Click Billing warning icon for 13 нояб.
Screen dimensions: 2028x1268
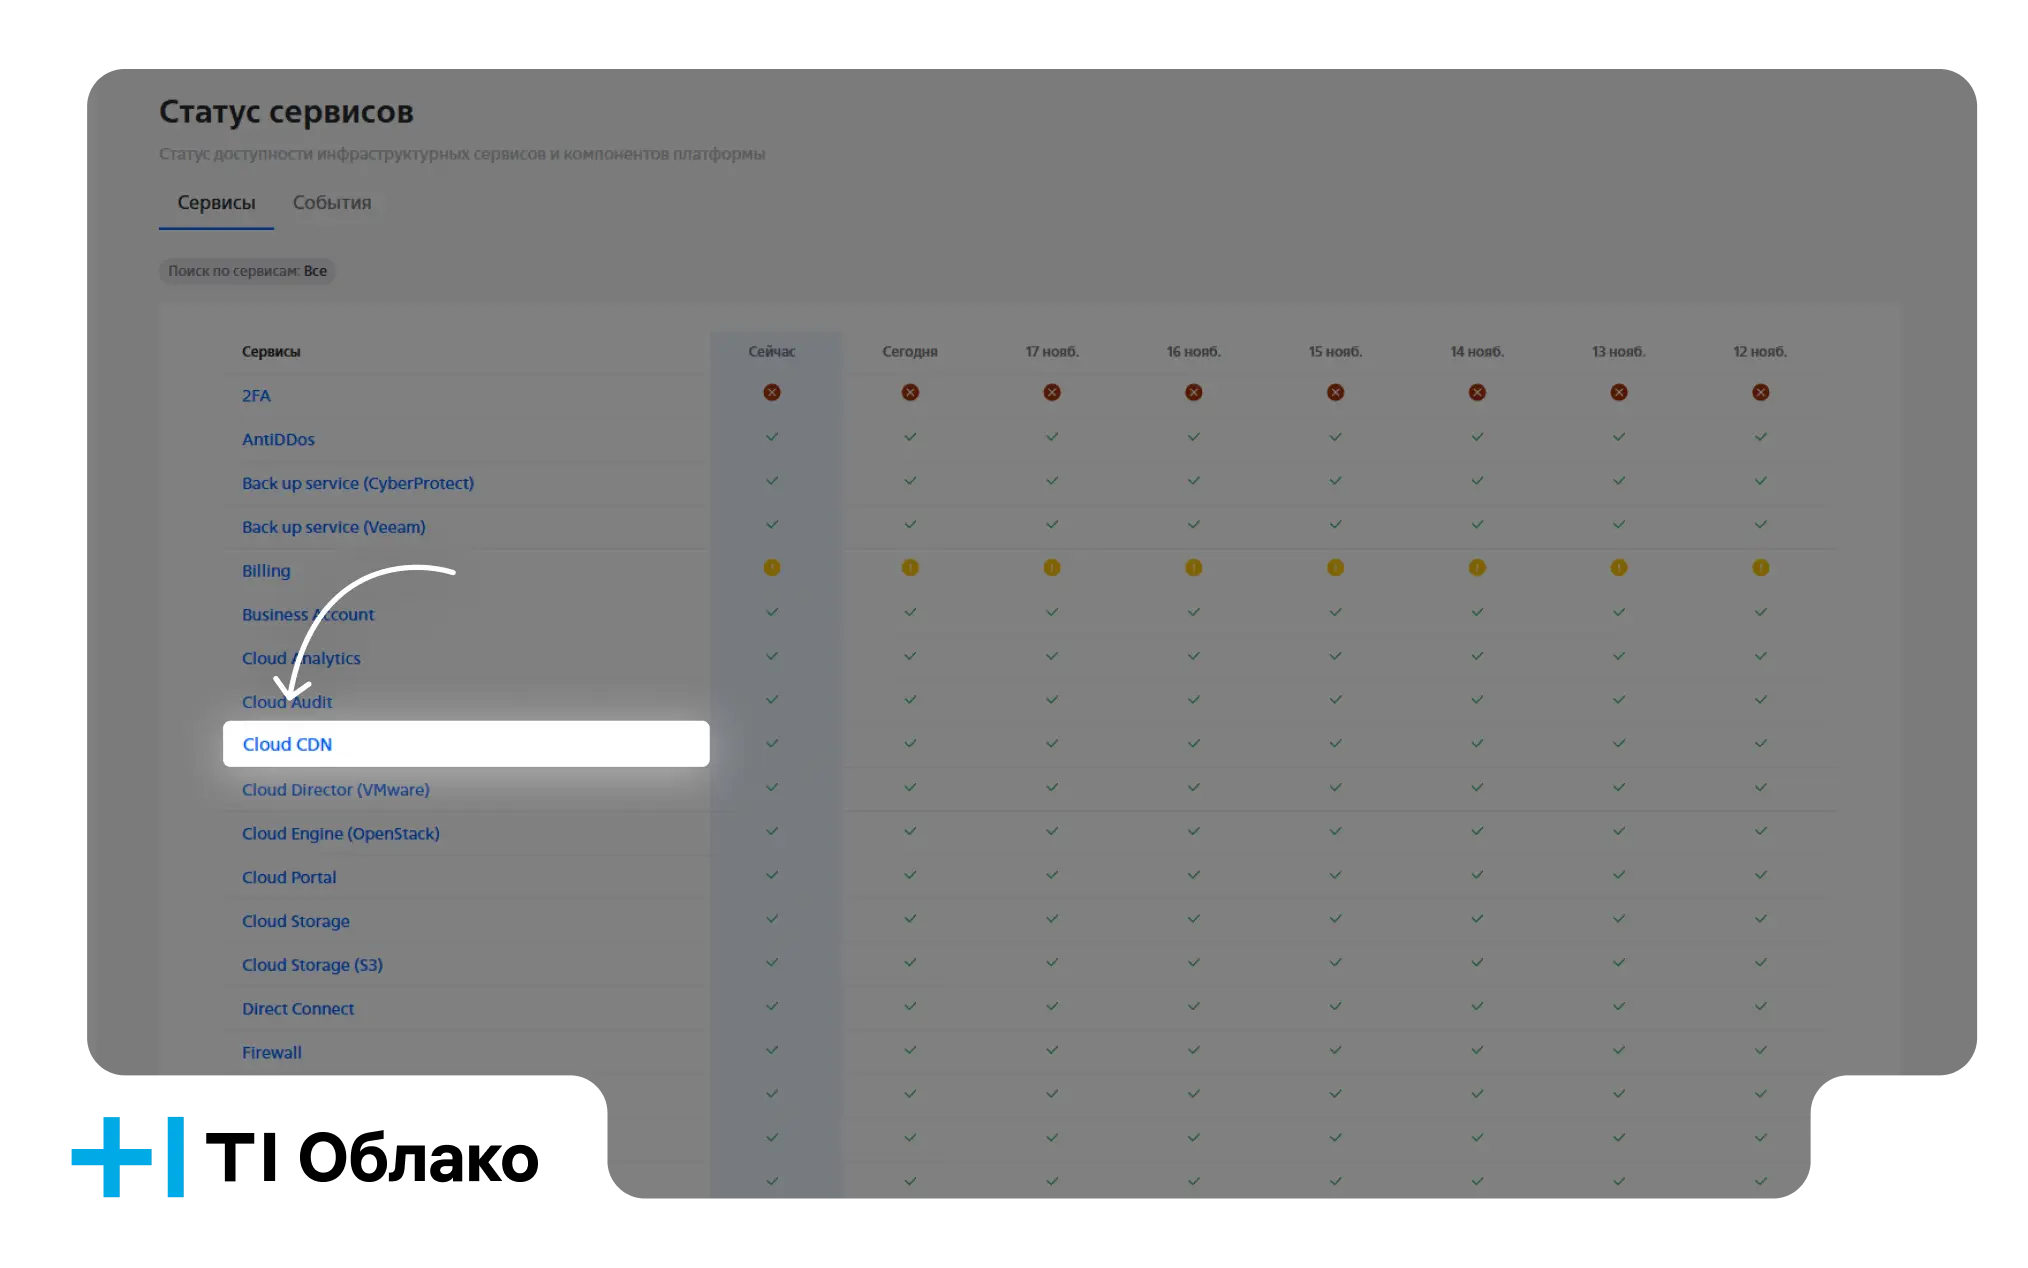coord(1619,568)
